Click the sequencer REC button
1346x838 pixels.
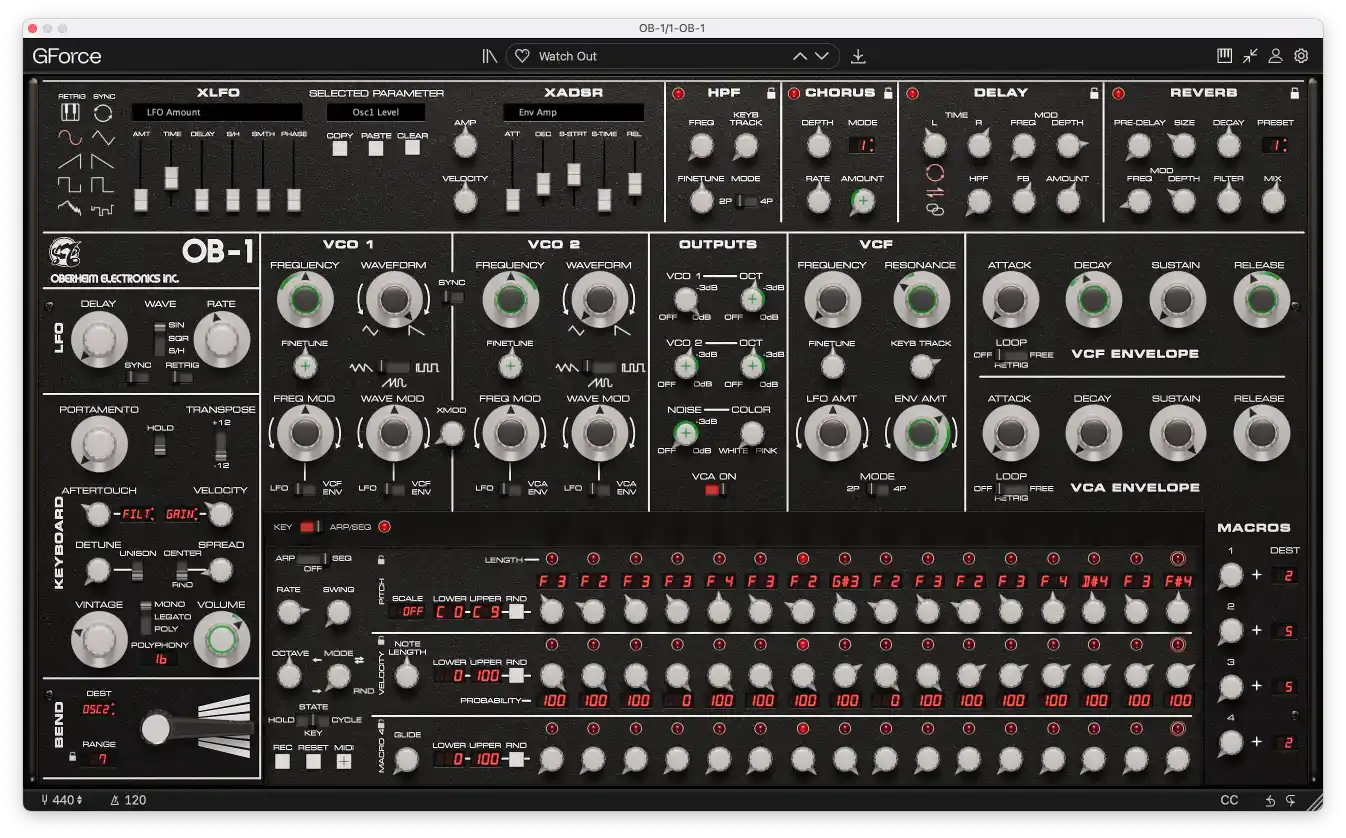(x=283, y=761)
